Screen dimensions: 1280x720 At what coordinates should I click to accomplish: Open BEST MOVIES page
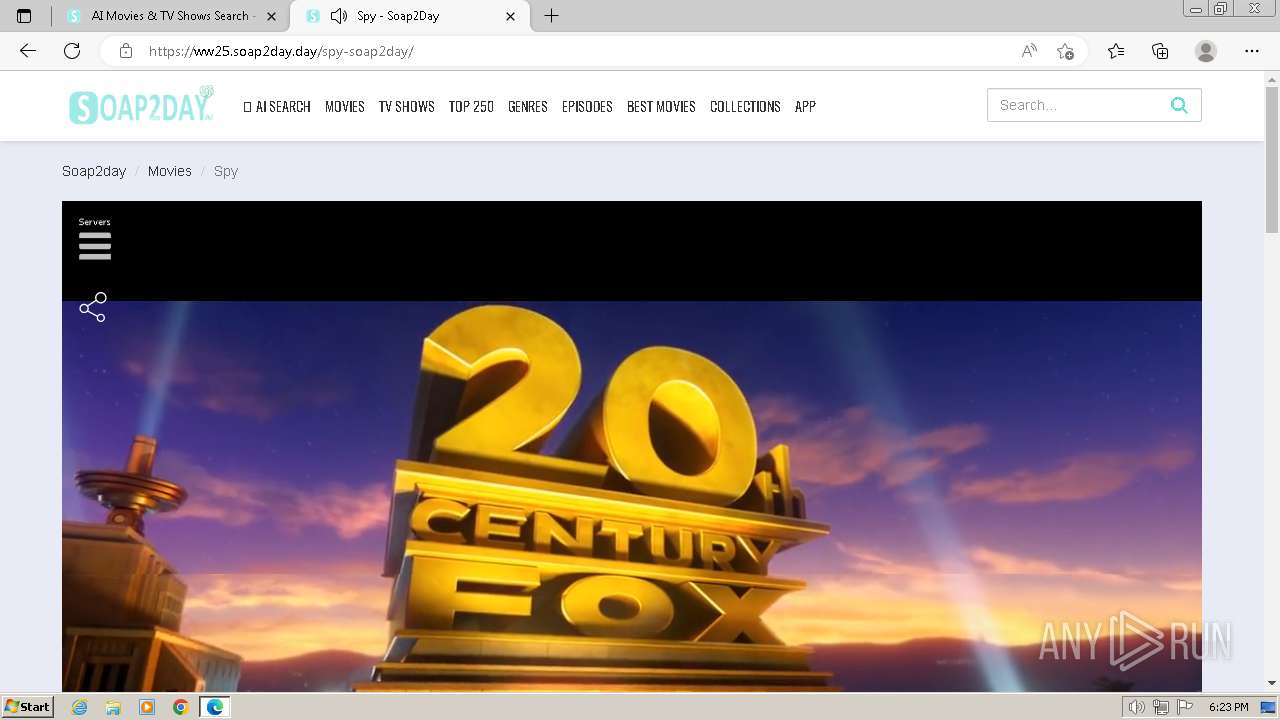(661, 106)
